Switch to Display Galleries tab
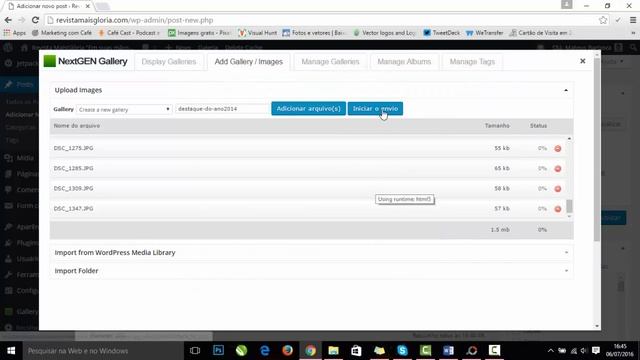640x360 pixels. pos(169,62)
